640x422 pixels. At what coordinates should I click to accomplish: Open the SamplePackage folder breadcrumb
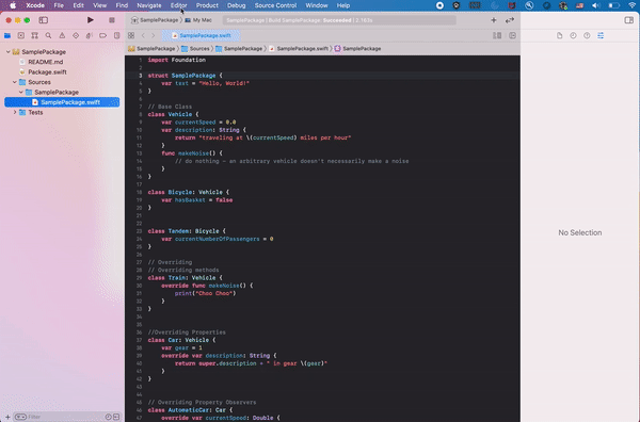(x=239, y=49)
